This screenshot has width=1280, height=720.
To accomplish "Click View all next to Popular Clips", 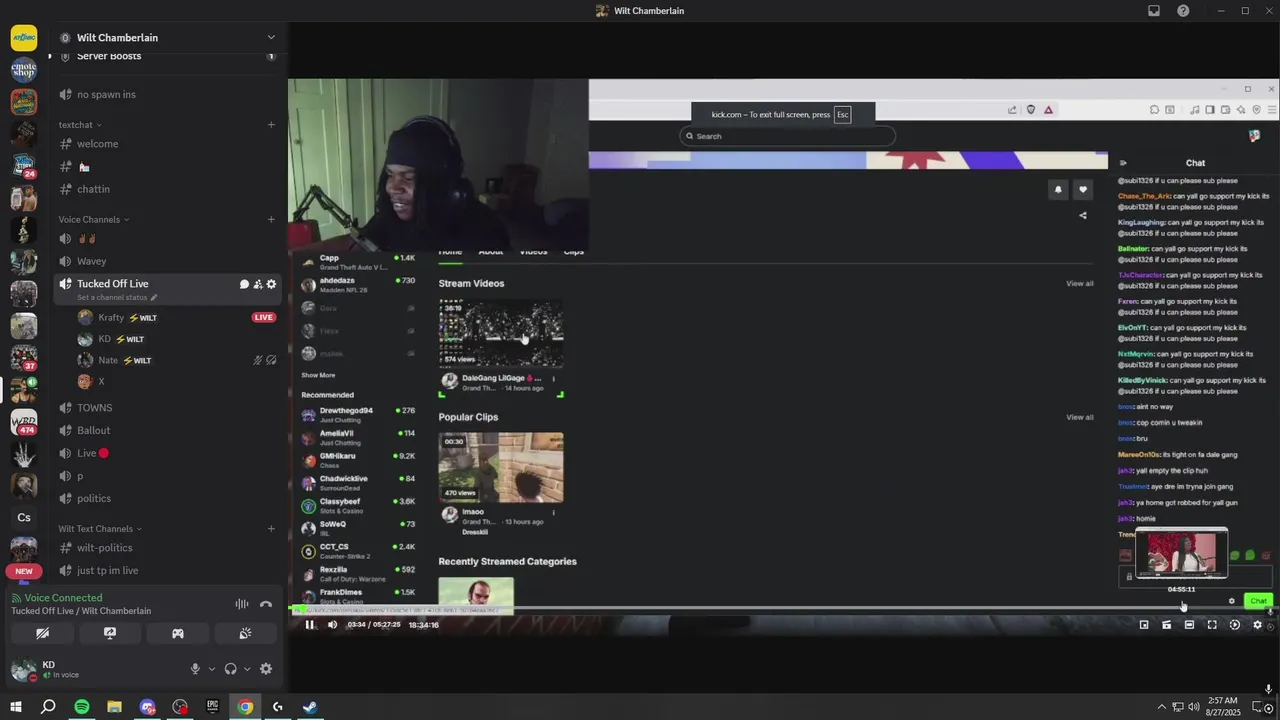I will [x=1080, y=417].
